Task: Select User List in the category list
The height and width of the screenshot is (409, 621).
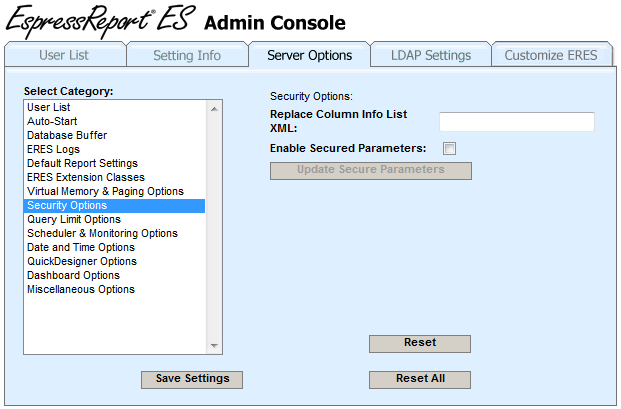Action: coord(114,107)
